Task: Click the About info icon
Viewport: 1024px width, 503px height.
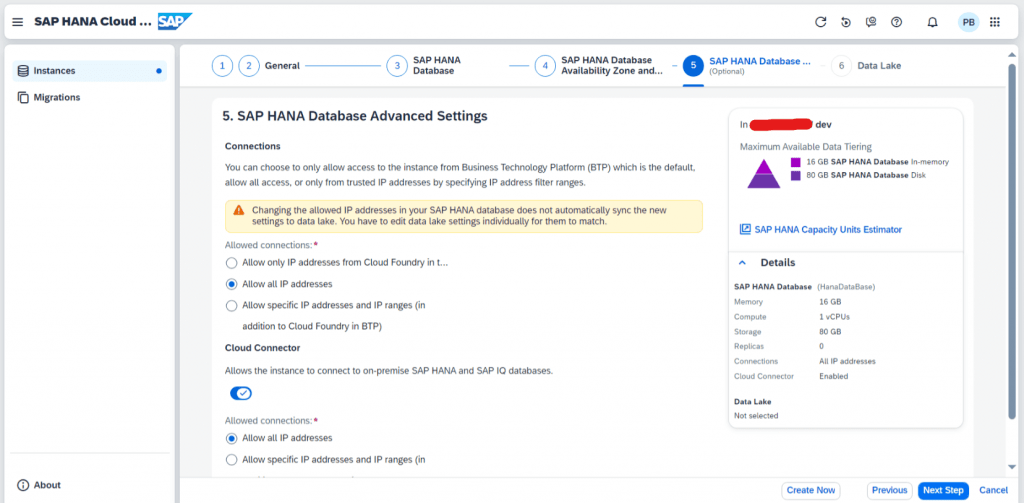Action: pyautogui.click(x=23, y=485)
